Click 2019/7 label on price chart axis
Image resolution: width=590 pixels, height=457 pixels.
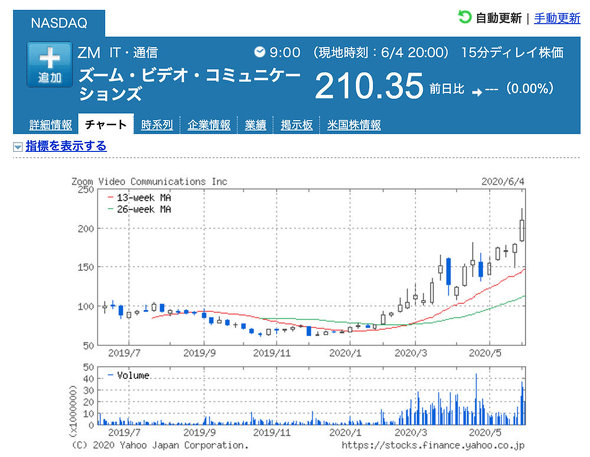(124, 353)
